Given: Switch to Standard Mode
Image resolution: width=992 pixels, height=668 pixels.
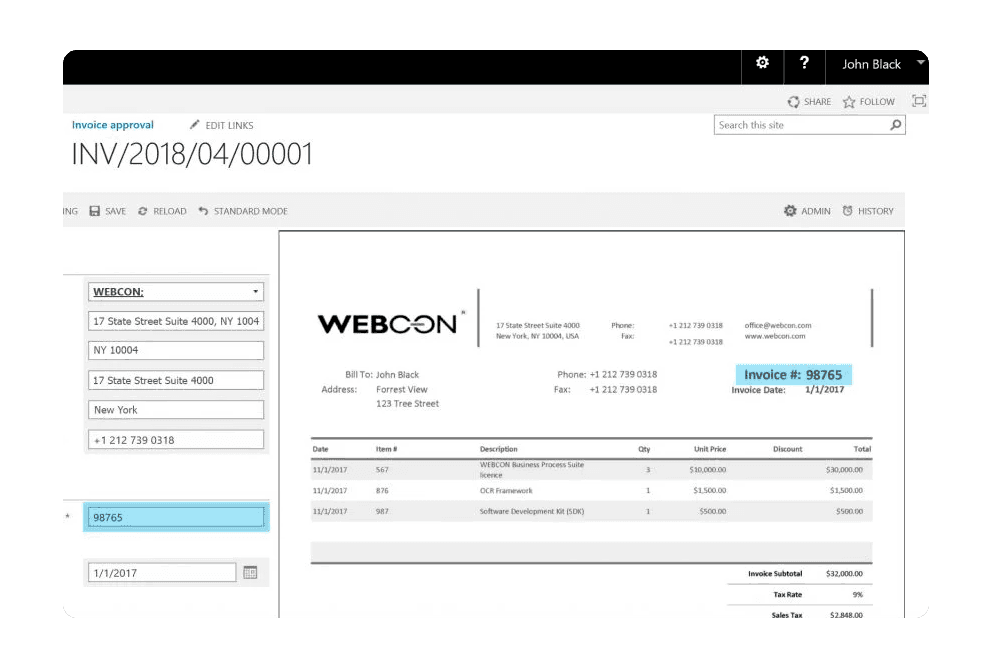Looking at the screenshot, I should [x=243, y=211].
